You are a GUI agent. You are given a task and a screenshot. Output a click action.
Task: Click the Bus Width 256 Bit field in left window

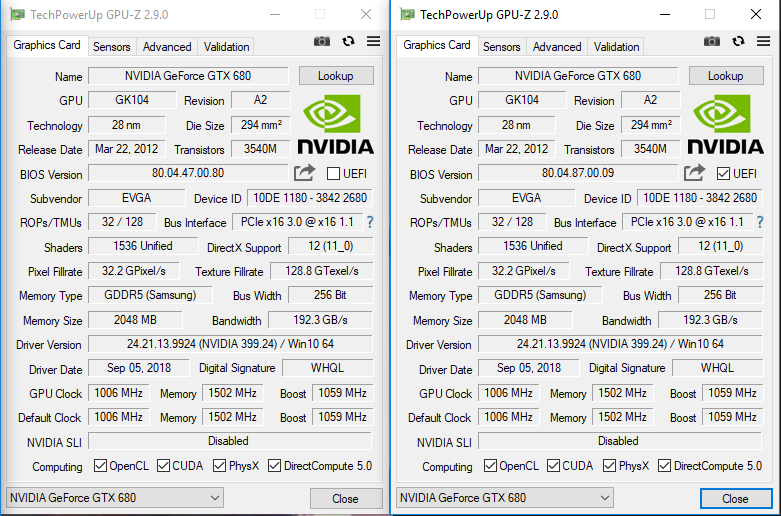click(x=330, y=295)
